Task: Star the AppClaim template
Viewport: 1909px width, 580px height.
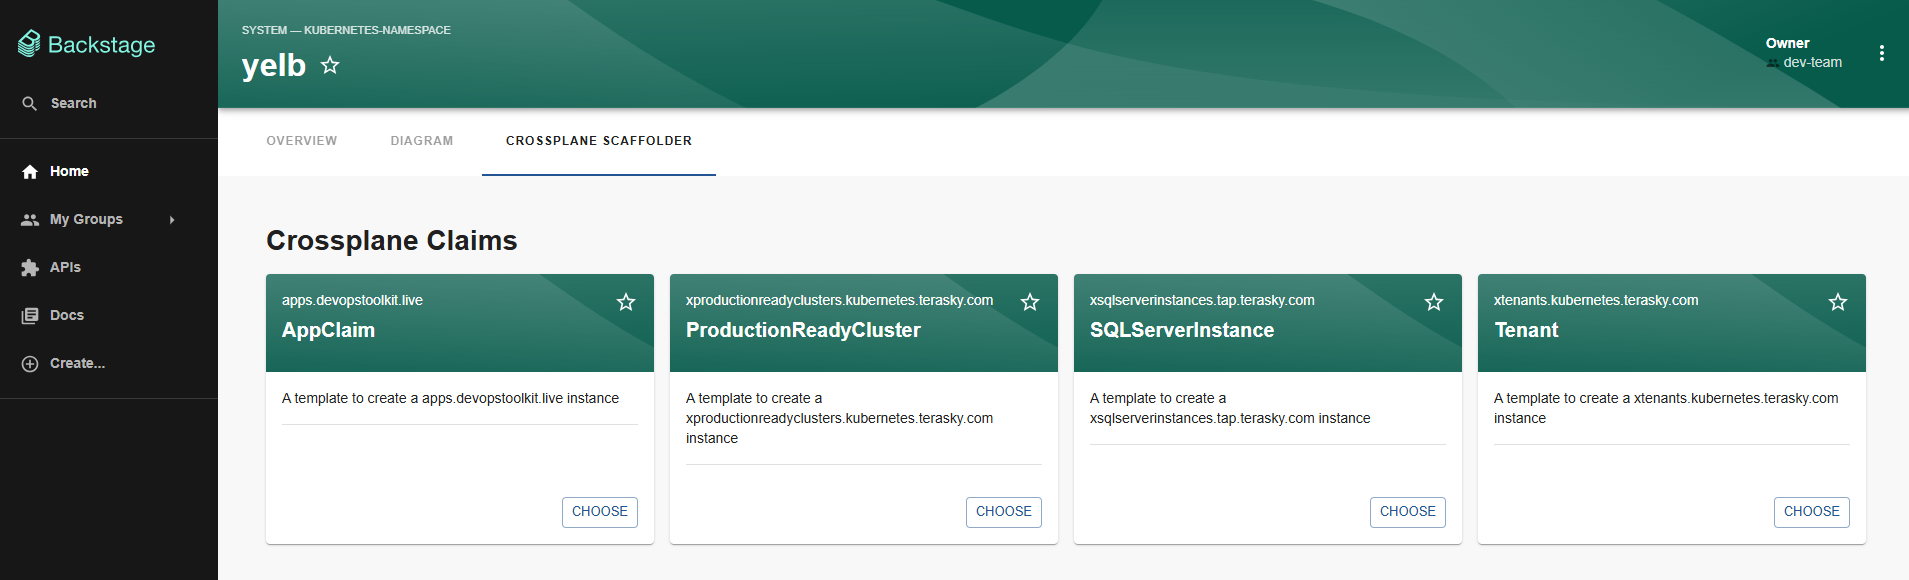Action: 626,302
